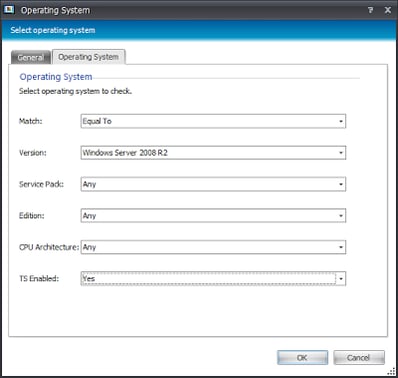Expand the Match dropdown arrow
The width and height of the screenshot is (398, 378).
pos(341,121)
